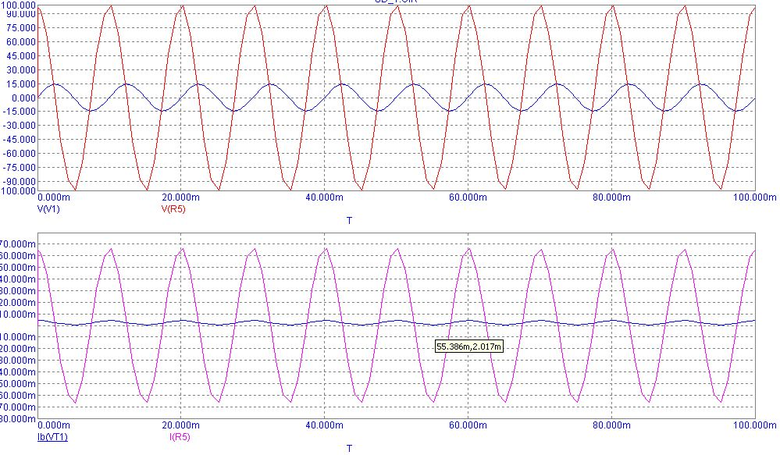Click the -90.000 y-axis tick label
This screenshot has height=455, width=780.
pos(19,182)
